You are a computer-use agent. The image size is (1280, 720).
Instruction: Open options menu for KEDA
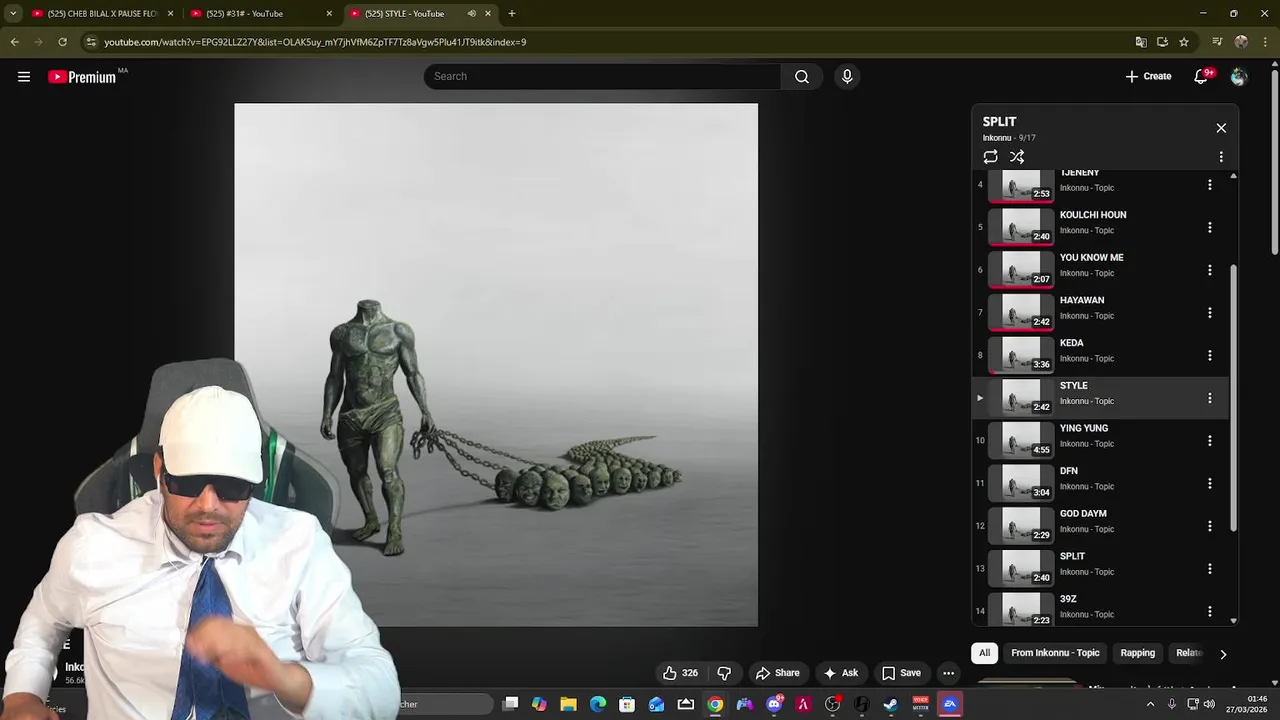[1210, 356]
